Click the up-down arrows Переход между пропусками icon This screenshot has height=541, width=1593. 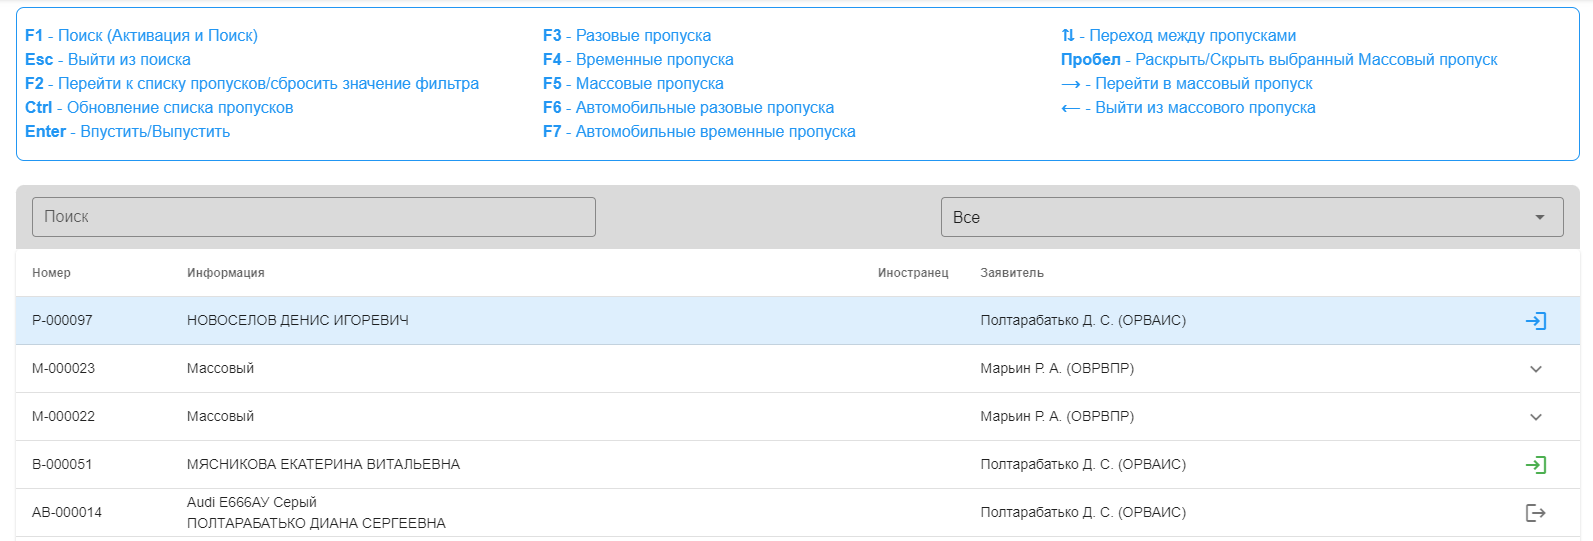tap(1068, 36)
